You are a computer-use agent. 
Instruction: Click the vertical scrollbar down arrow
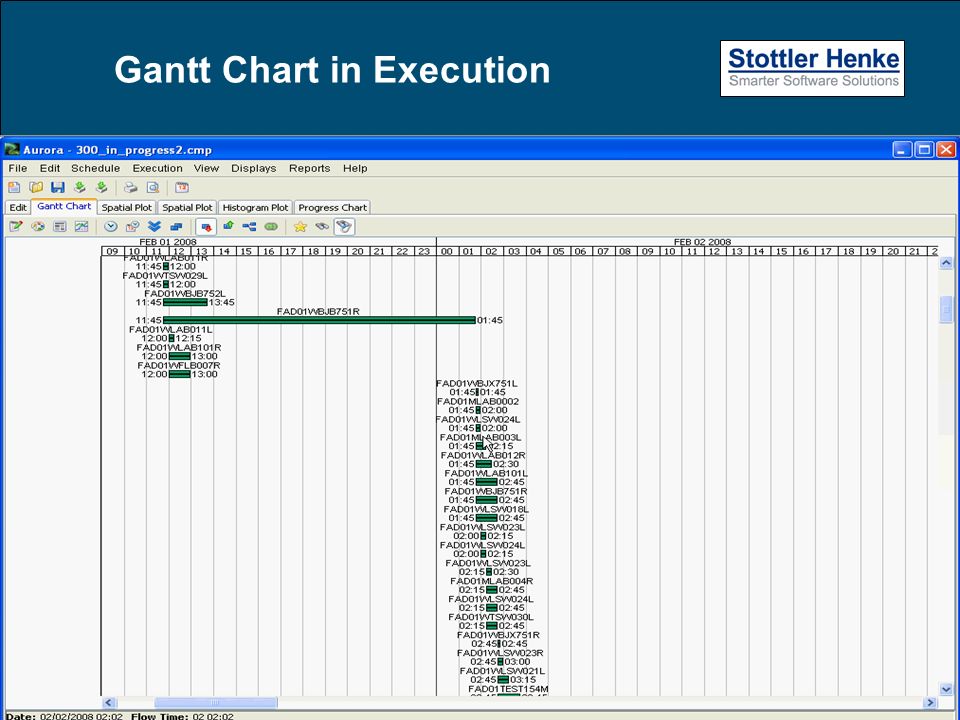(x=946, y=689)
